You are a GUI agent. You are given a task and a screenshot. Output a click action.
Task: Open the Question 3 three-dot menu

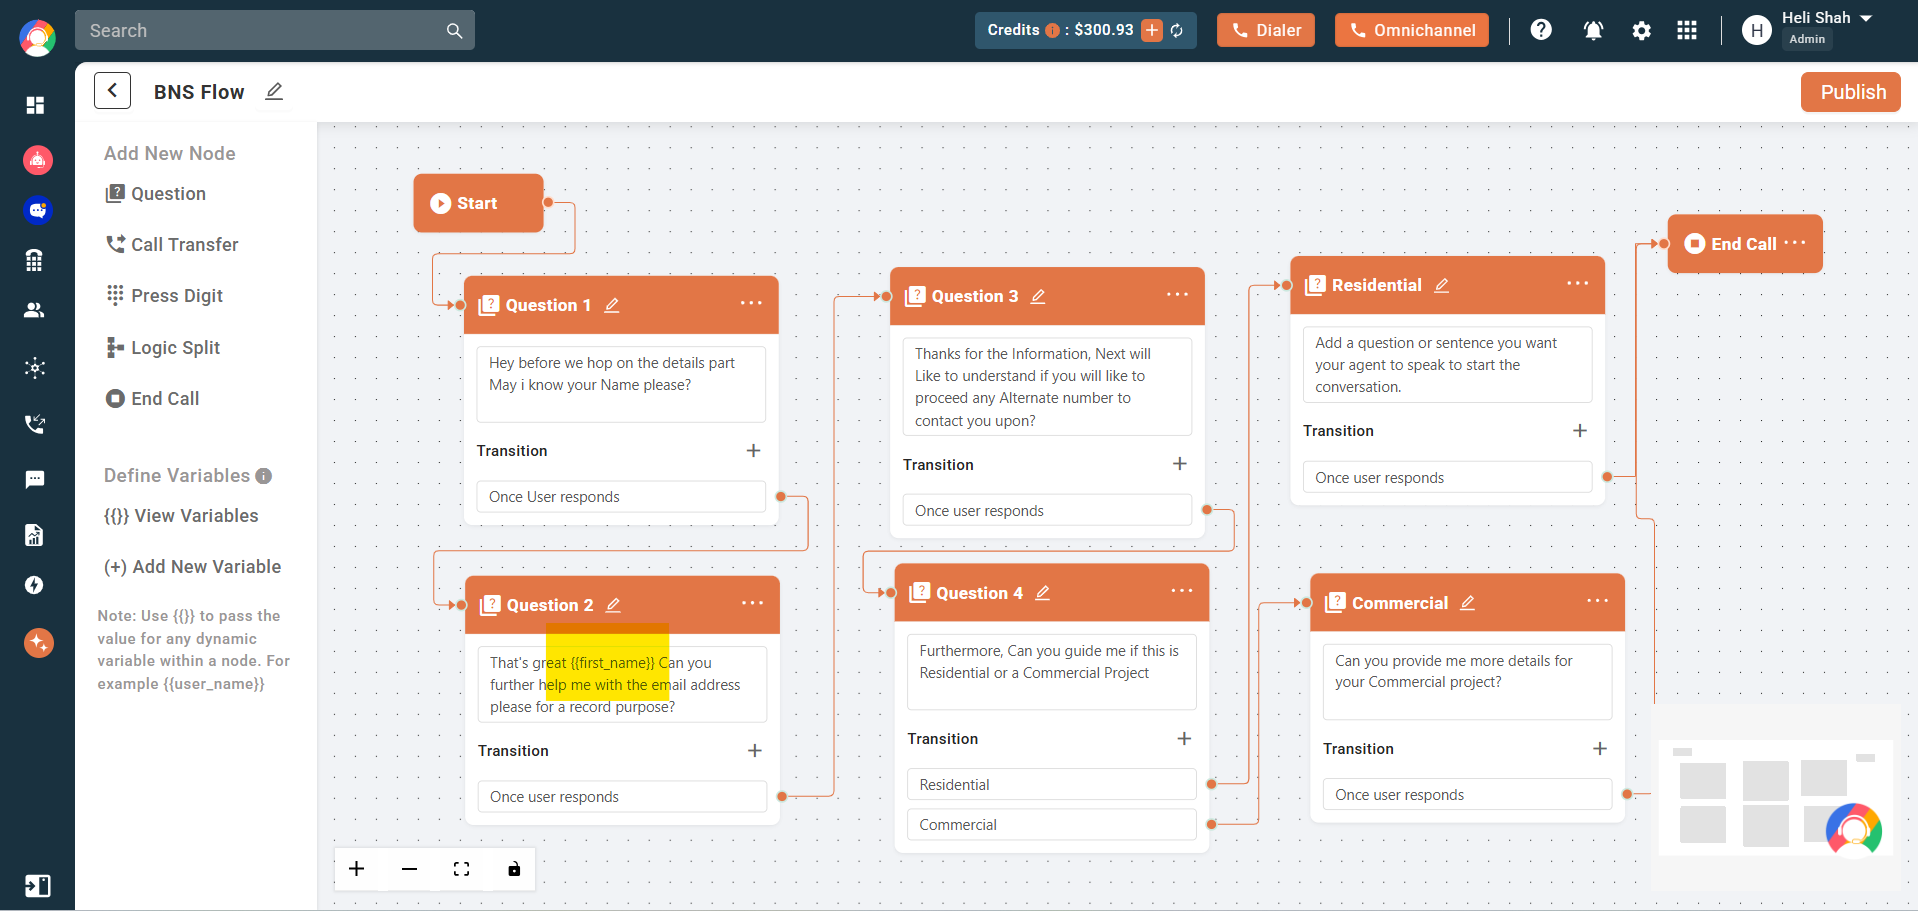(x=1177, y=294)
